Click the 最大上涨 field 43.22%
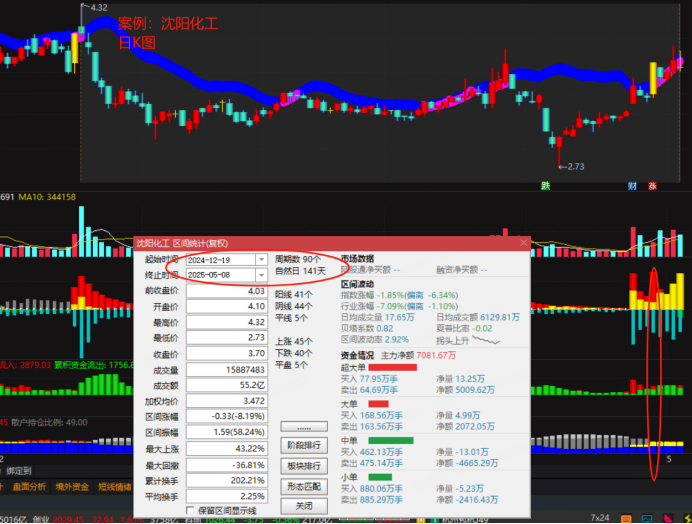Screen dimensions: 692x524 [227, 449]
